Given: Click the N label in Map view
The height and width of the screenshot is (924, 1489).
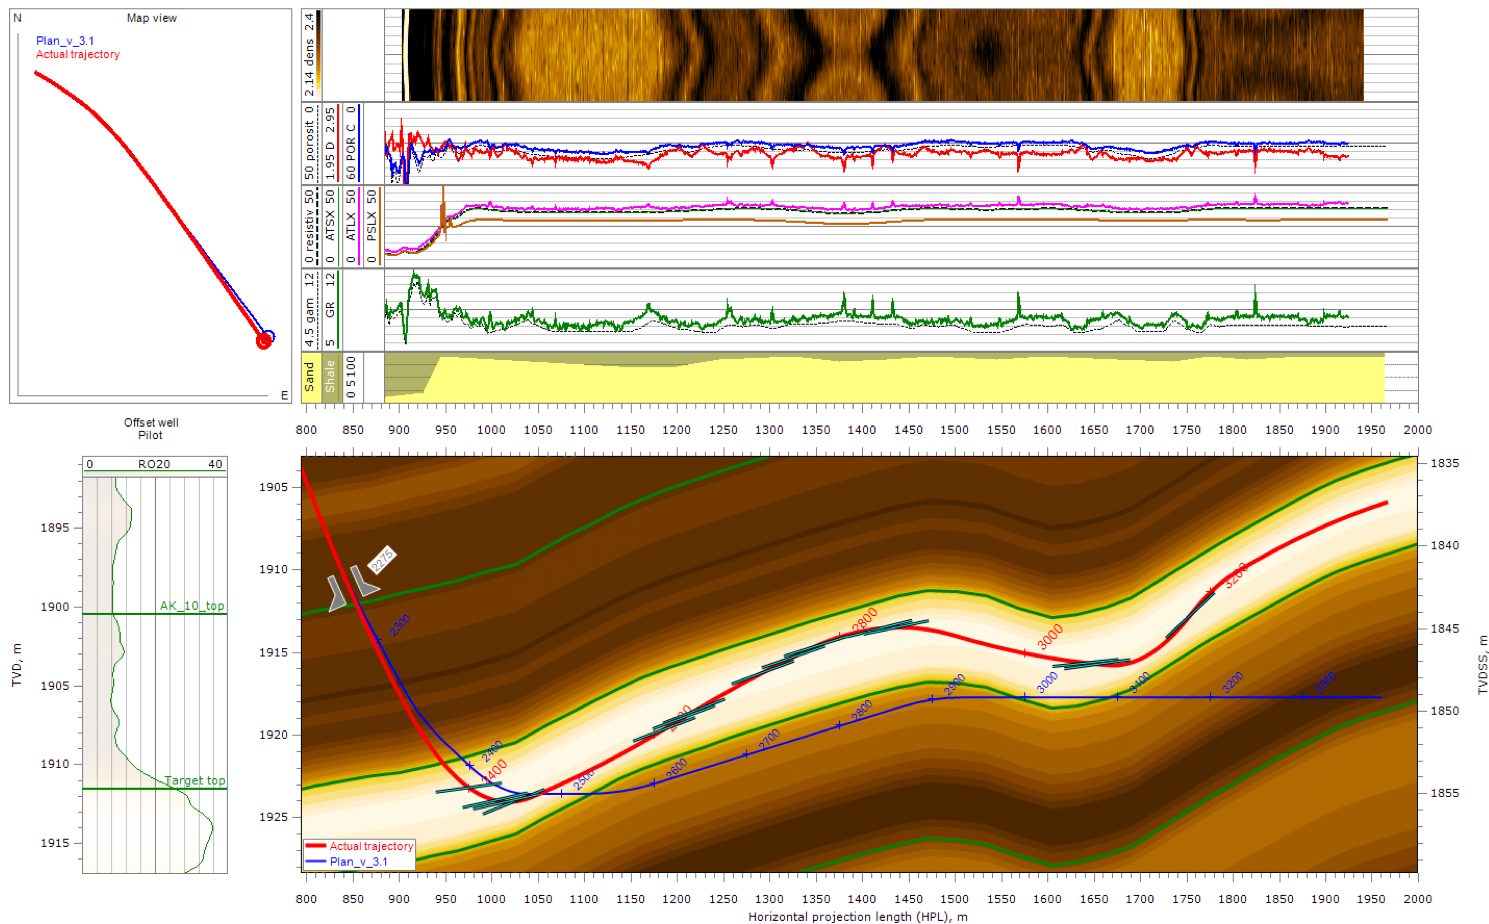Looking at the screenshot, I should click(17, 18).
